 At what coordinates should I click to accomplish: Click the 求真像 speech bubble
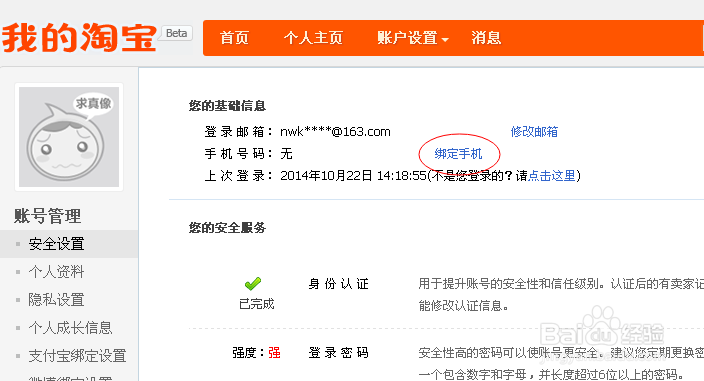pos(93,104)
